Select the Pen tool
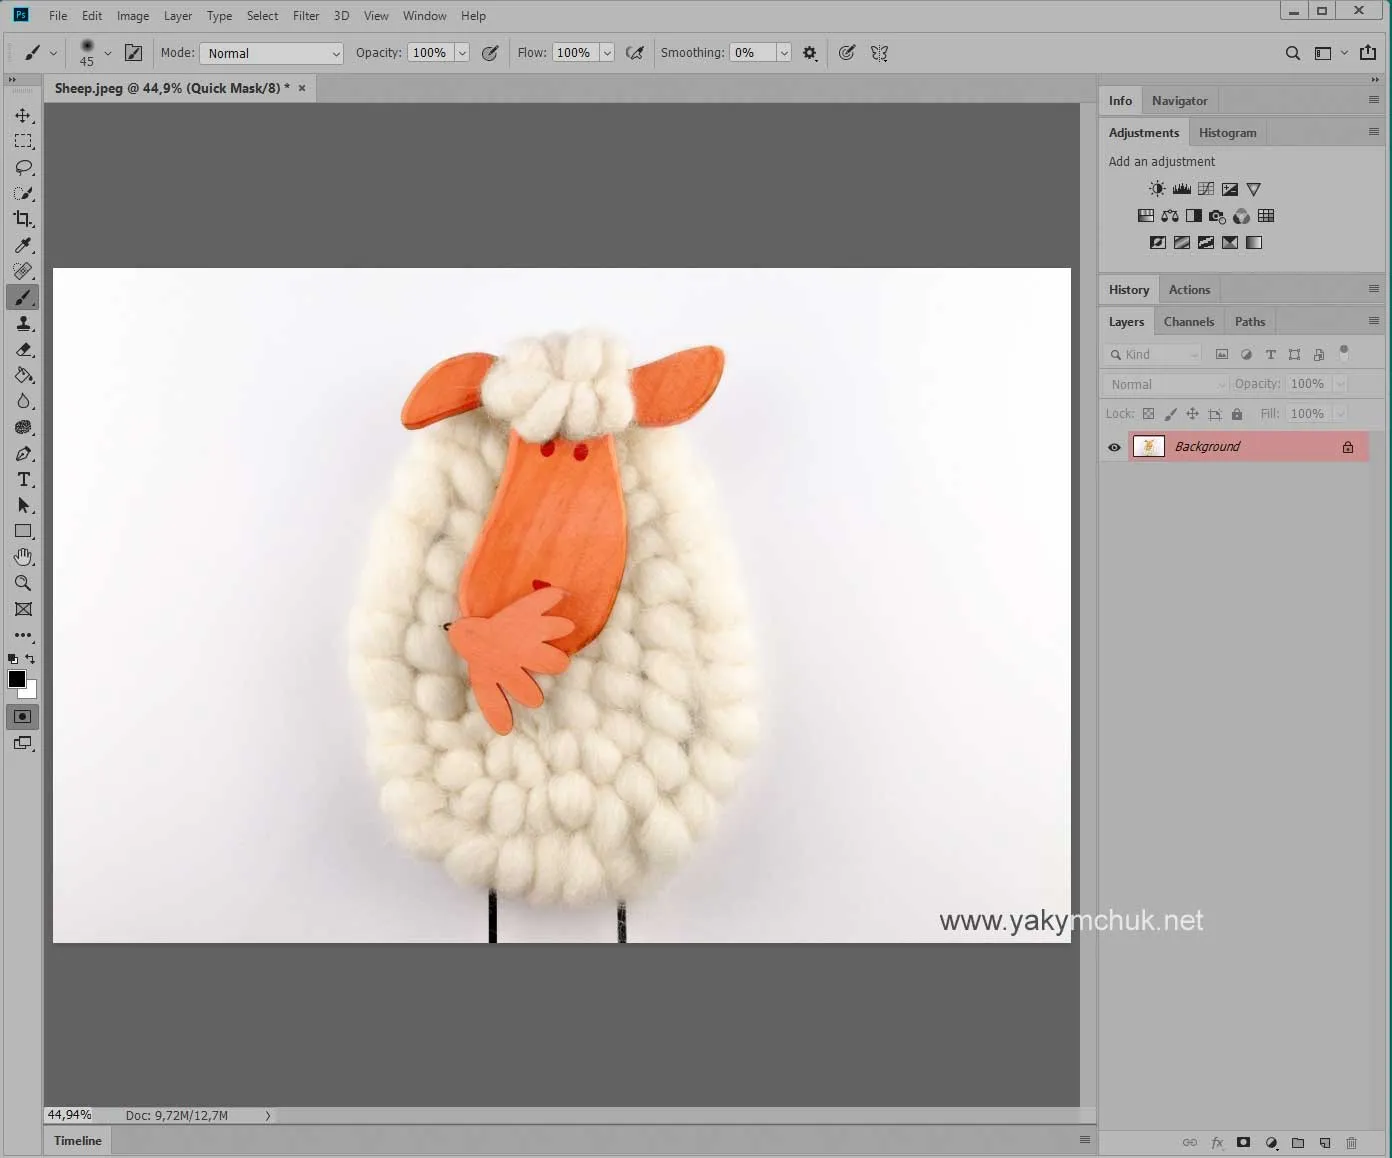Viewport: 1392px width, 1158px height. coord(23,453)
